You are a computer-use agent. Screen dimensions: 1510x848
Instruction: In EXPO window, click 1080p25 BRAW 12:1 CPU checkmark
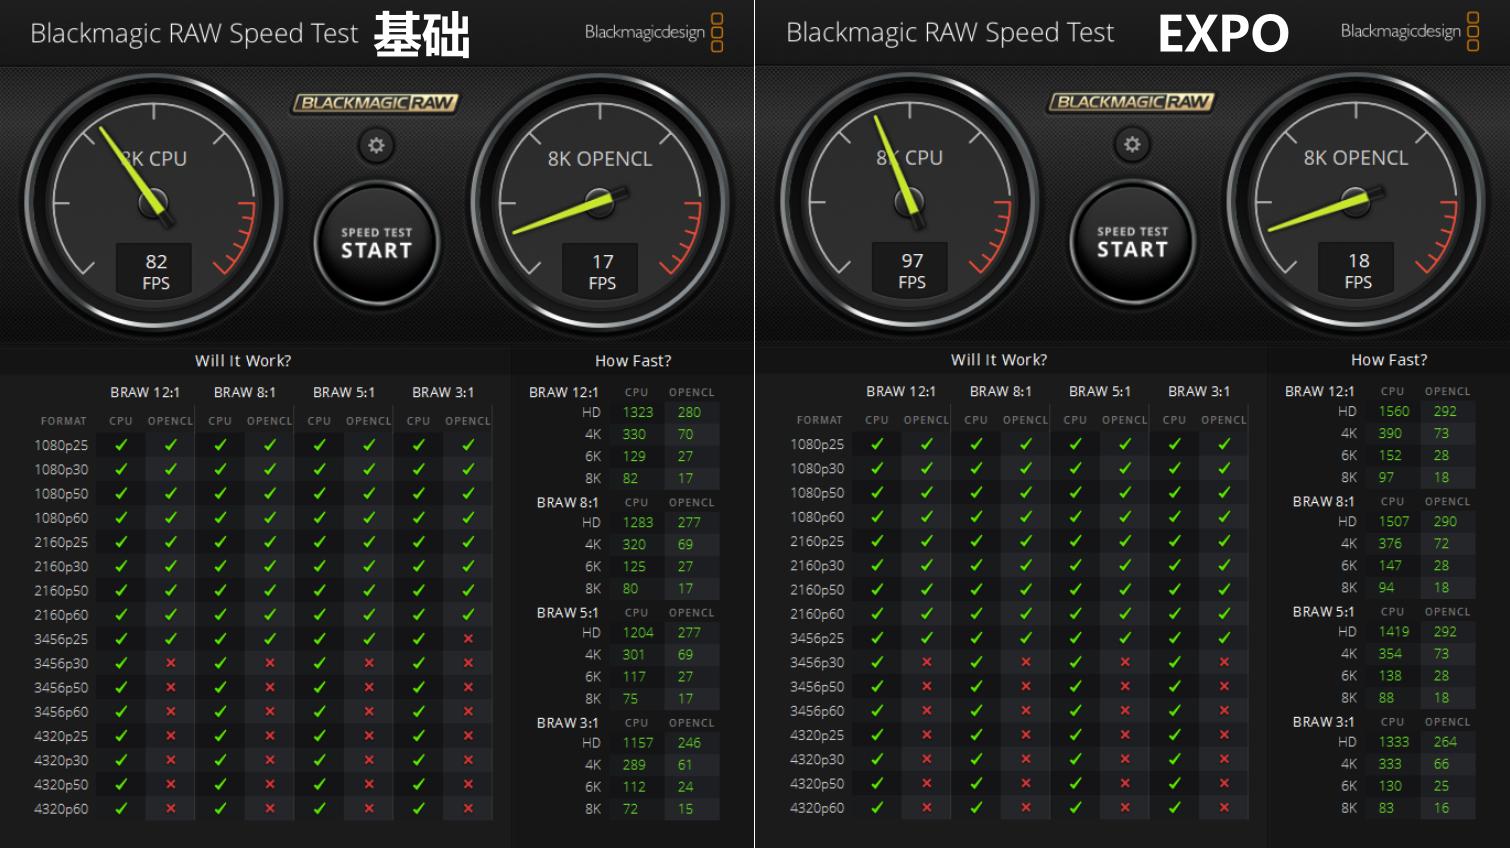[877, 444]
